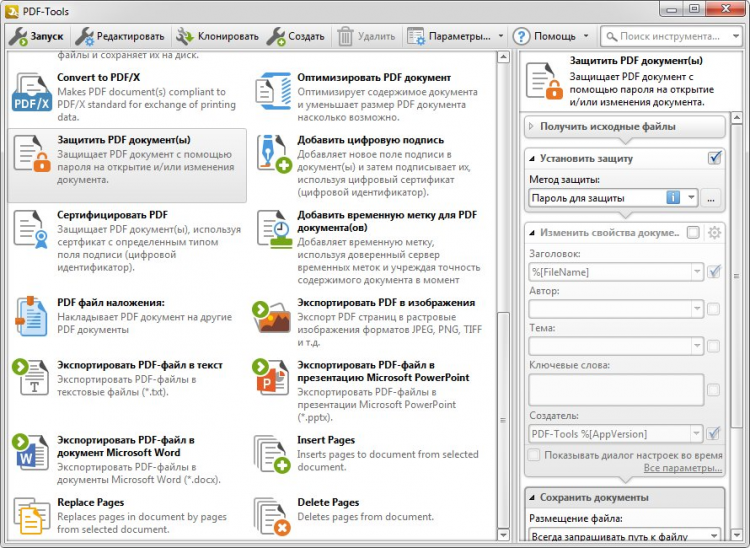
Task: Select the Экспортировать PDF в изображения icon
Action: point(271,317)
